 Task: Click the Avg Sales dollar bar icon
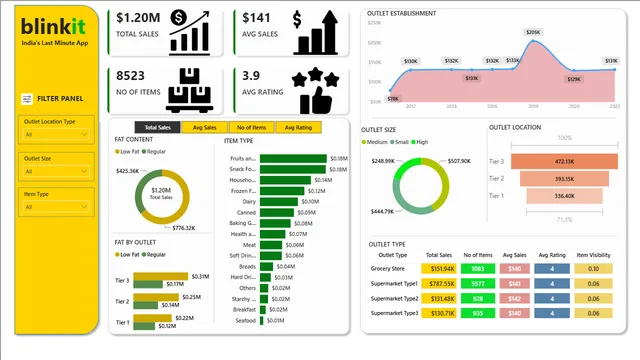click(x=316, y=33)
